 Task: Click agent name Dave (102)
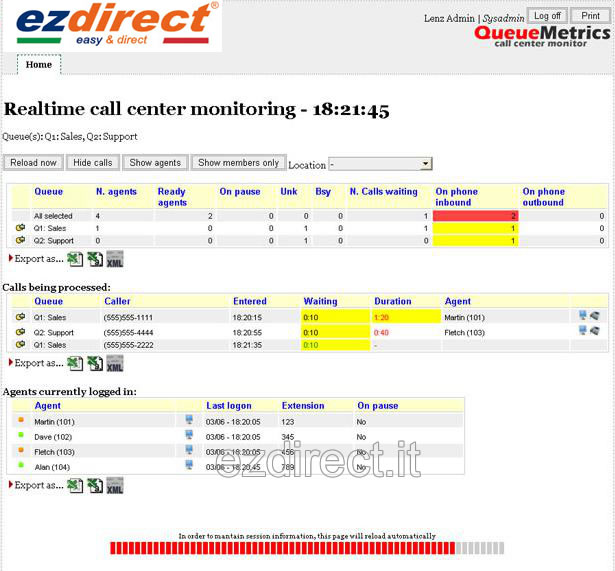coord(53,437)
